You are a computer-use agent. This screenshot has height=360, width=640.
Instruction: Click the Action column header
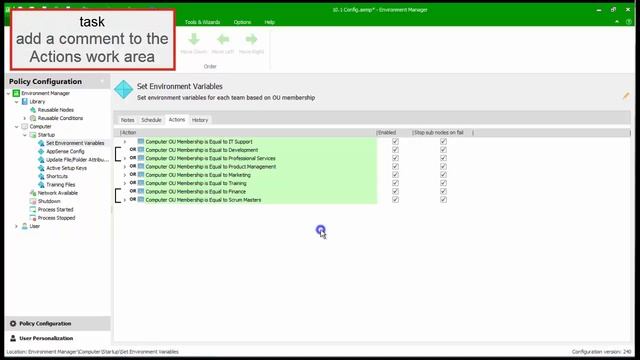247,133
